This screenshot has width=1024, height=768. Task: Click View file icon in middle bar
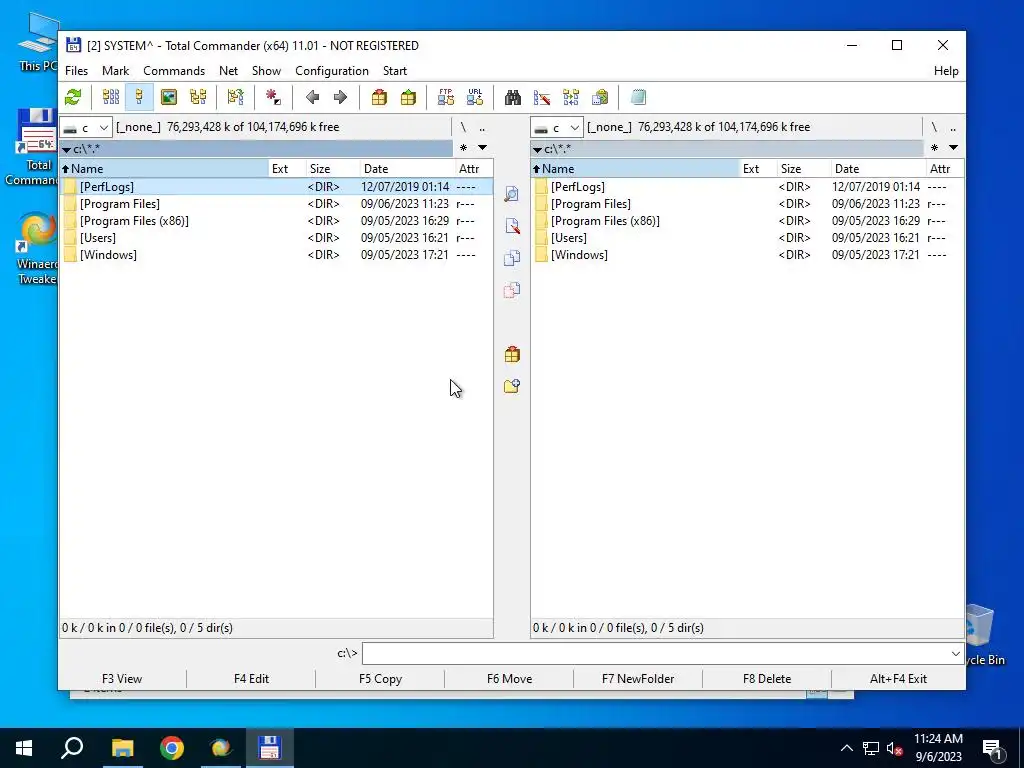(x=512, y=194)
